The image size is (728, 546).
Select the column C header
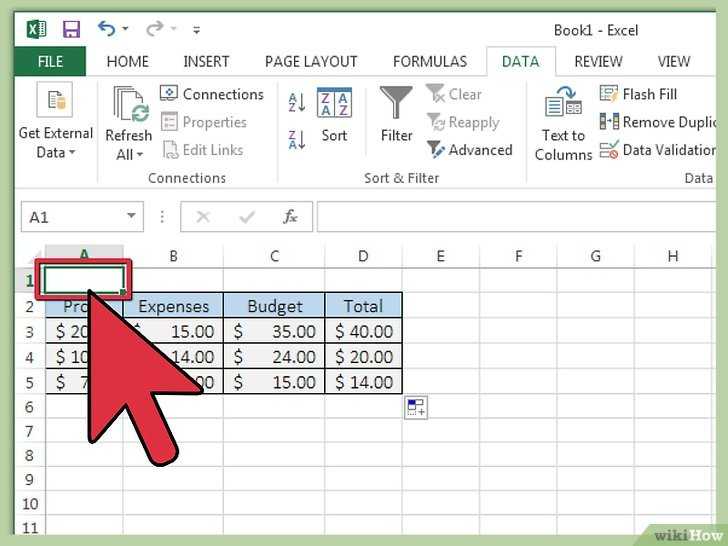coord(274,256)
